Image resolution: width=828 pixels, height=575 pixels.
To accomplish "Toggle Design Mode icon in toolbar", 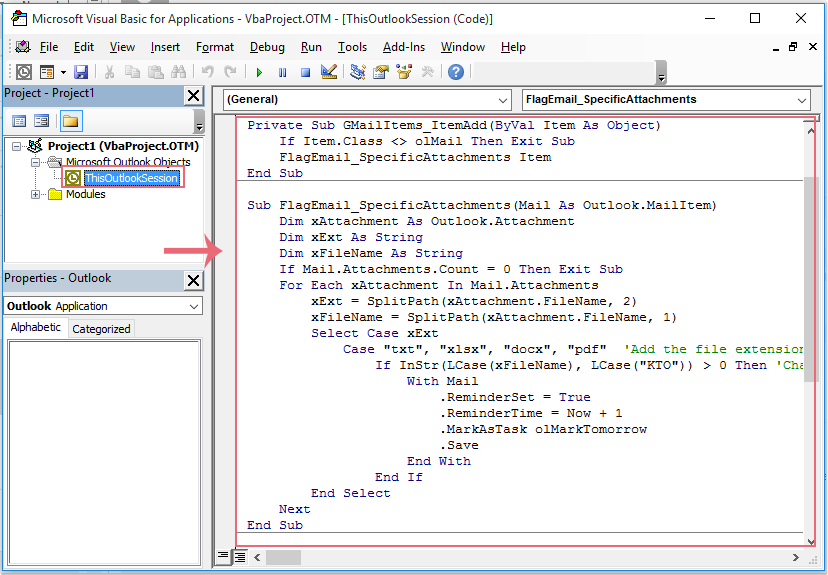I will (329, 72).
